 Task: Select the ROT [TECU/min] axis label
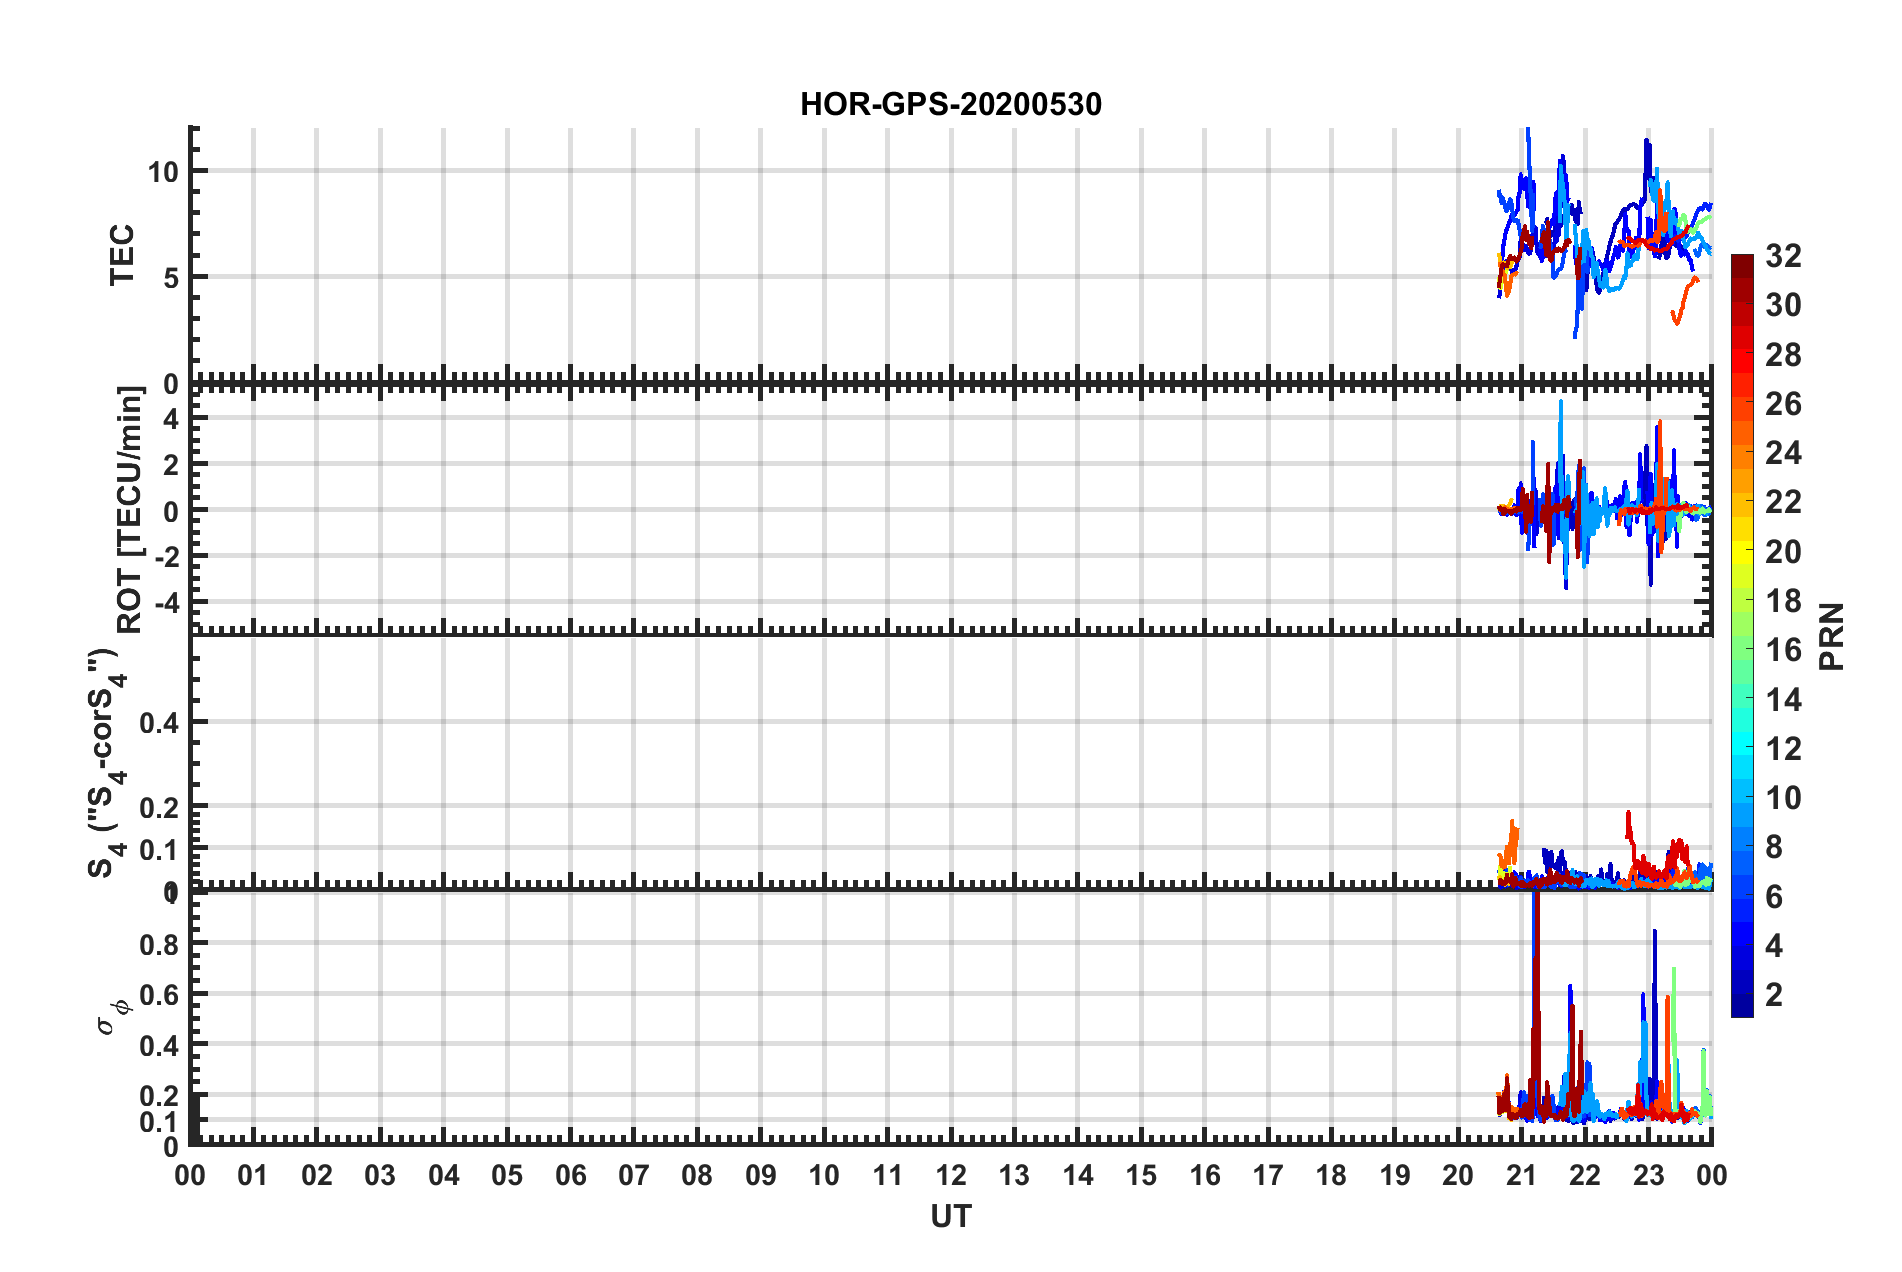coord(130,510)
